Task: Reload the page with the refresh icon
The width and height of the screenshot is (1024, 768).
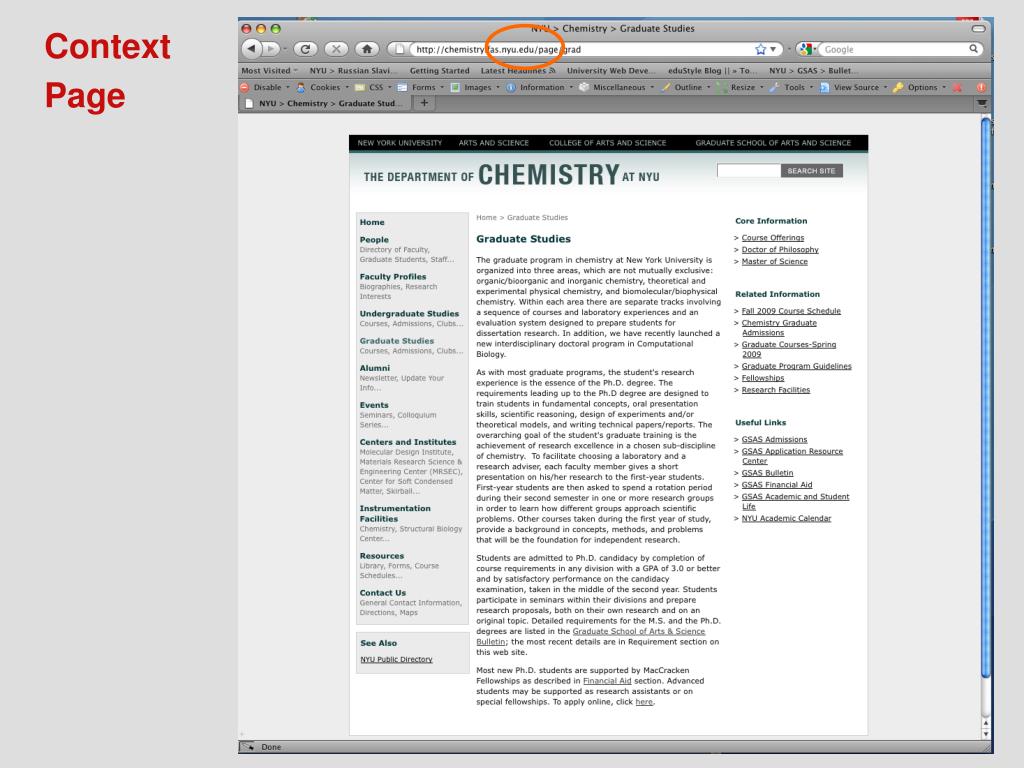Action: [305, 48]
